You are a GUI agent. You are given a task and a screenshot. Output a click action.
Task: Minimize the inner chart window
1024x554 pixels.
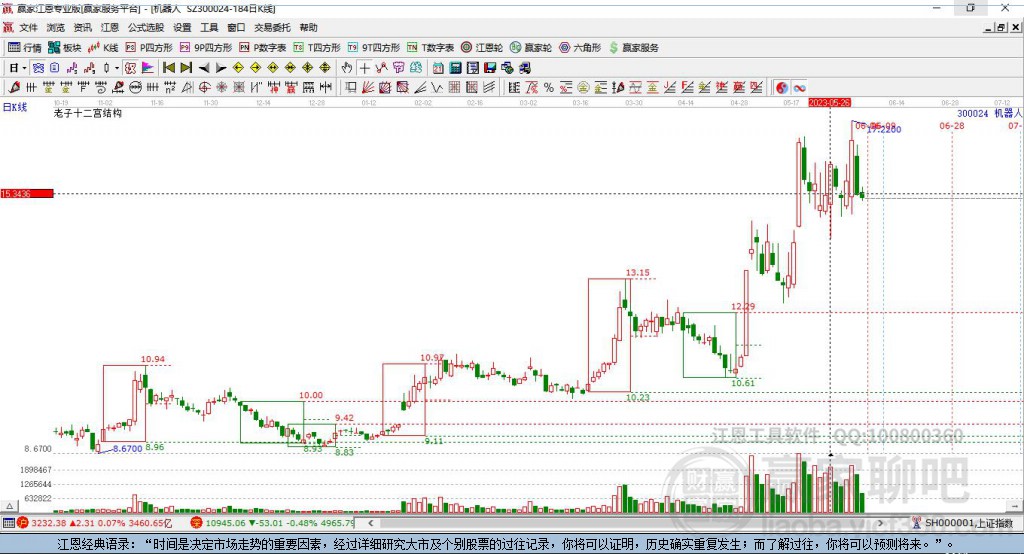pyautogui.click(x=988, y=27)
